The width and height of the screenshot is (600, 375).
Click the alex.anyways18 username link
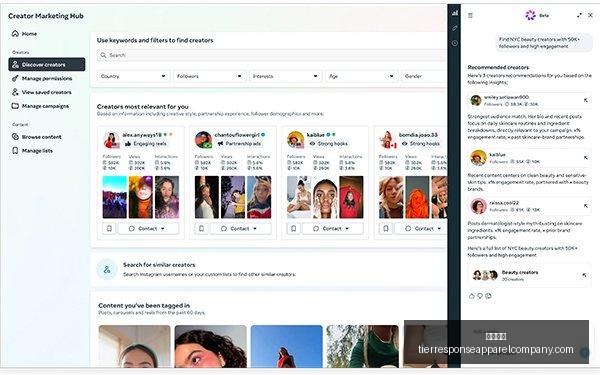pyautogui.click(x=142, y=135)
